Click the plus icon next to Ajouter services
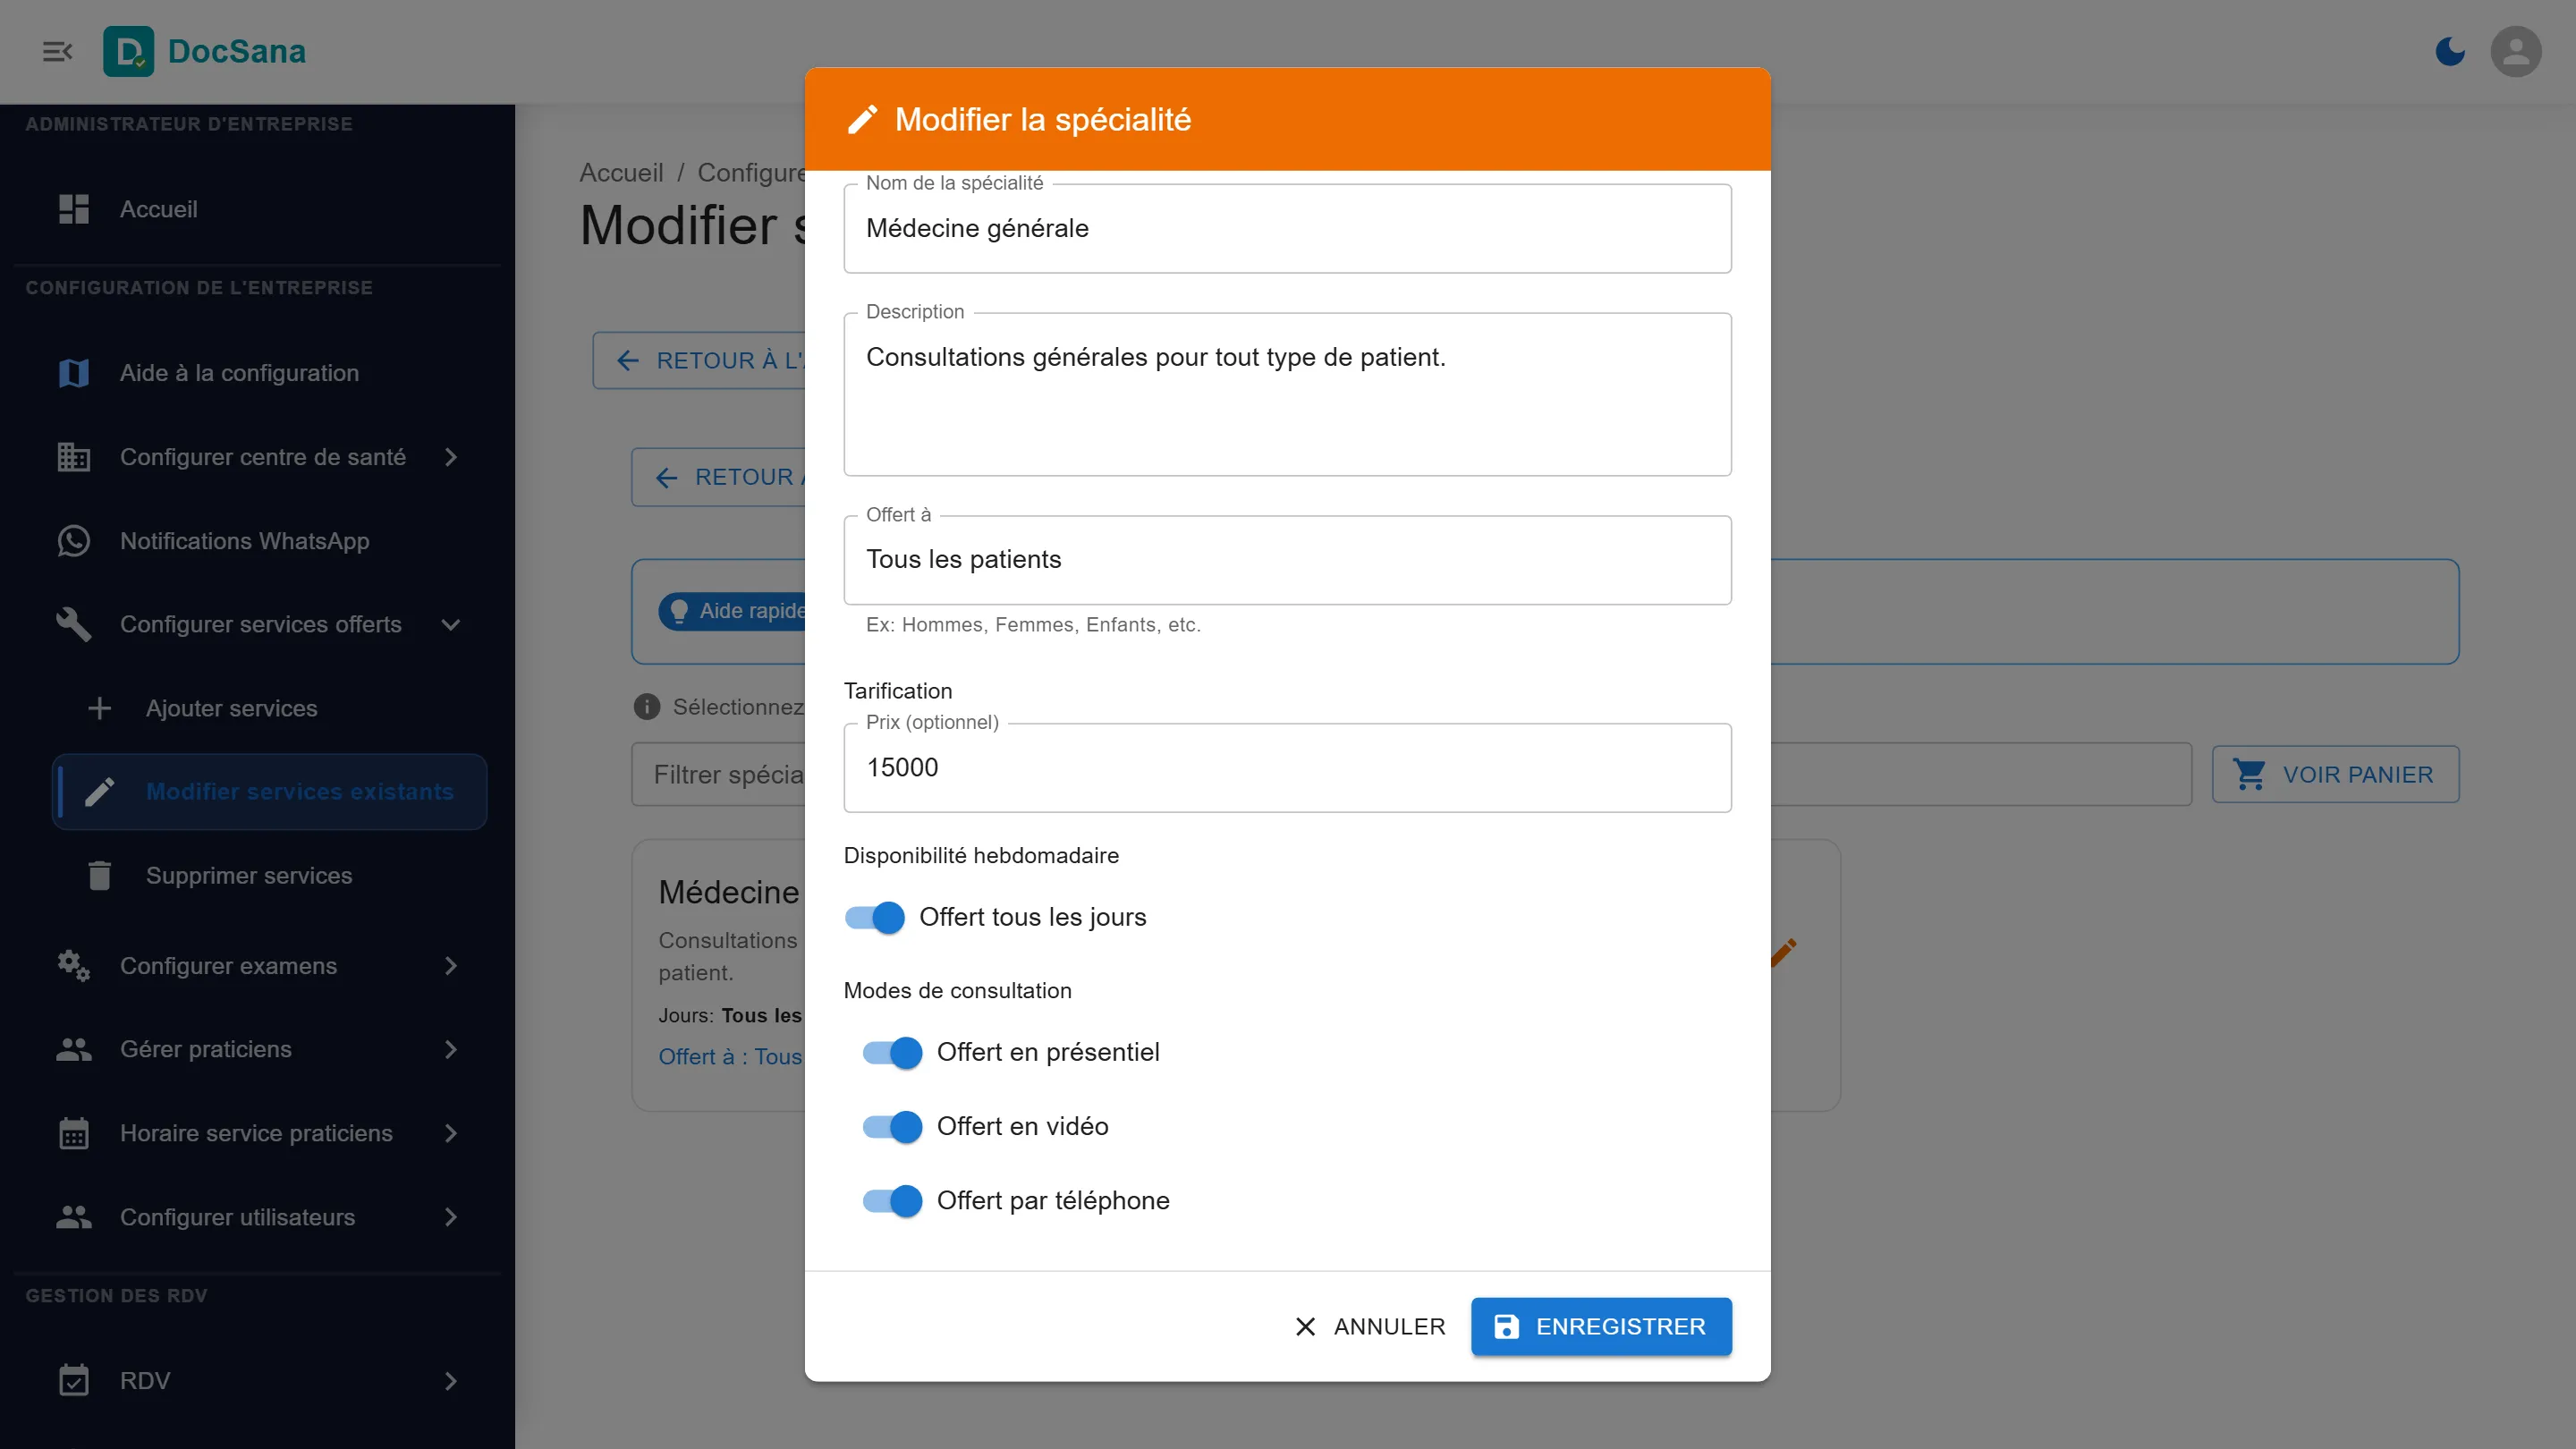The width and height of the screenshot is (2576, 1449). tap(99, 708)
